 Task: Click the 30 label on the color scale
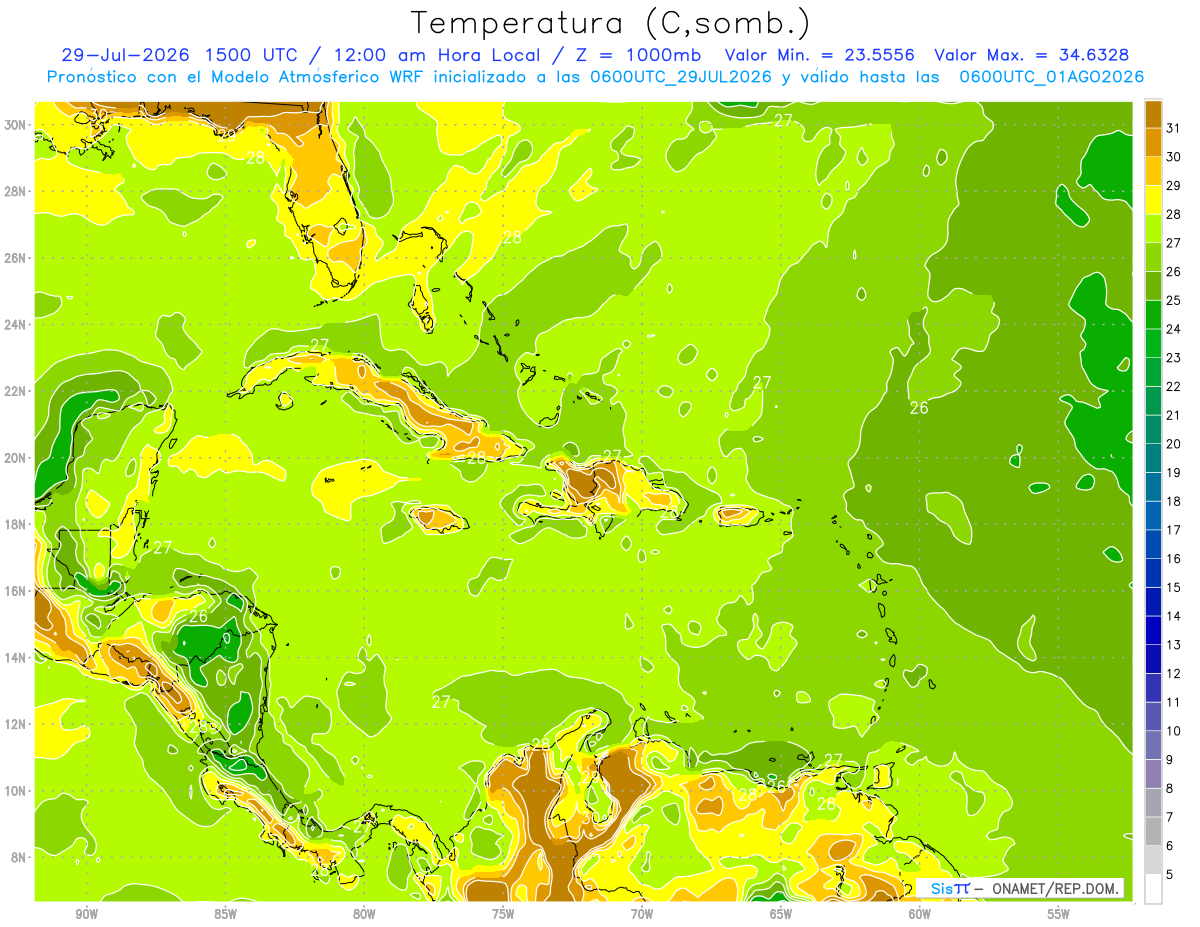pyautogui.click(x=1174, y=156)
